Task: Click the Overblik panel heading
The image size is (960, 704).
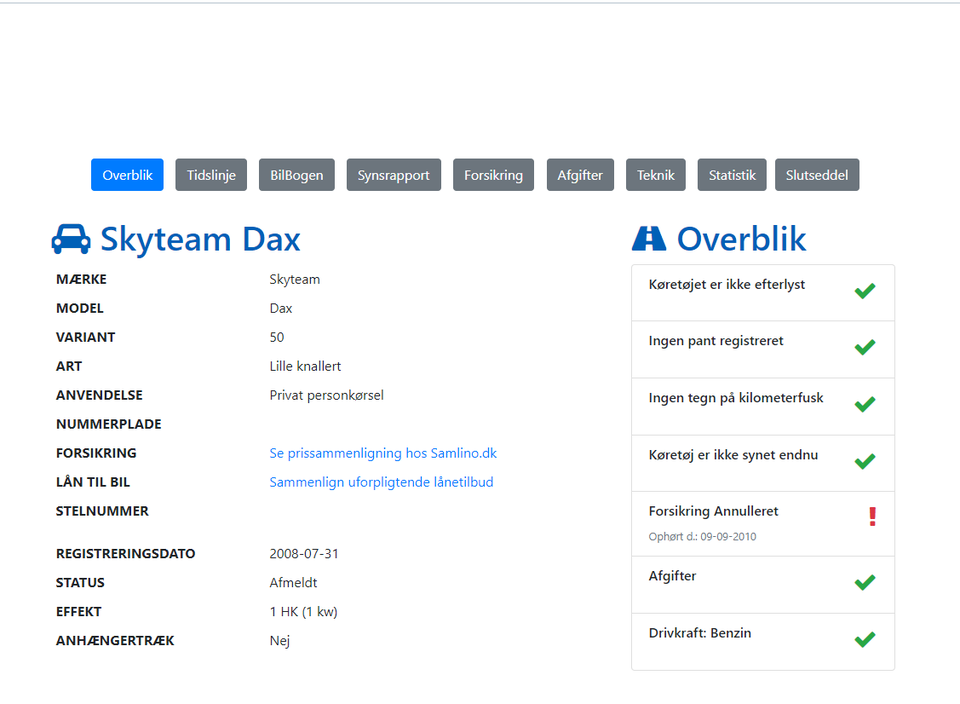Action: [x=741, y=239]
